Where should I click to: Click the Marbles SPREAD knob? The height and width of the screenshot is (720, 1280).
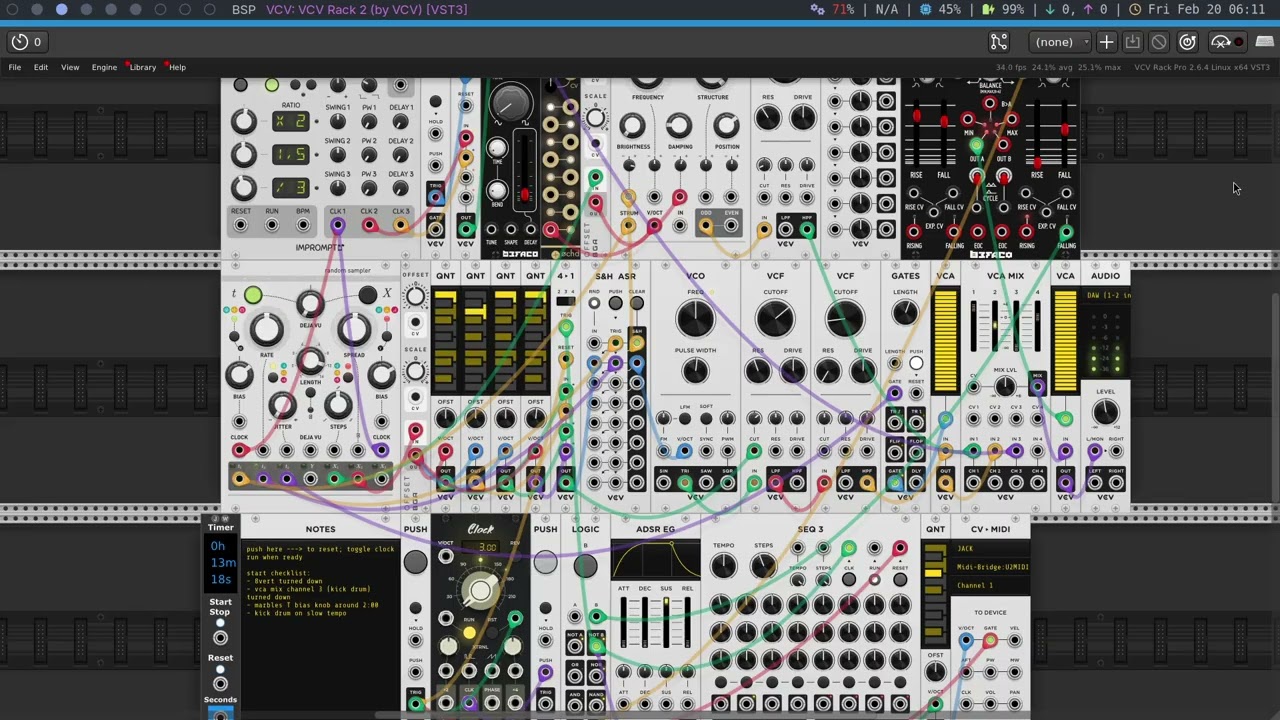tap(354, 329)
